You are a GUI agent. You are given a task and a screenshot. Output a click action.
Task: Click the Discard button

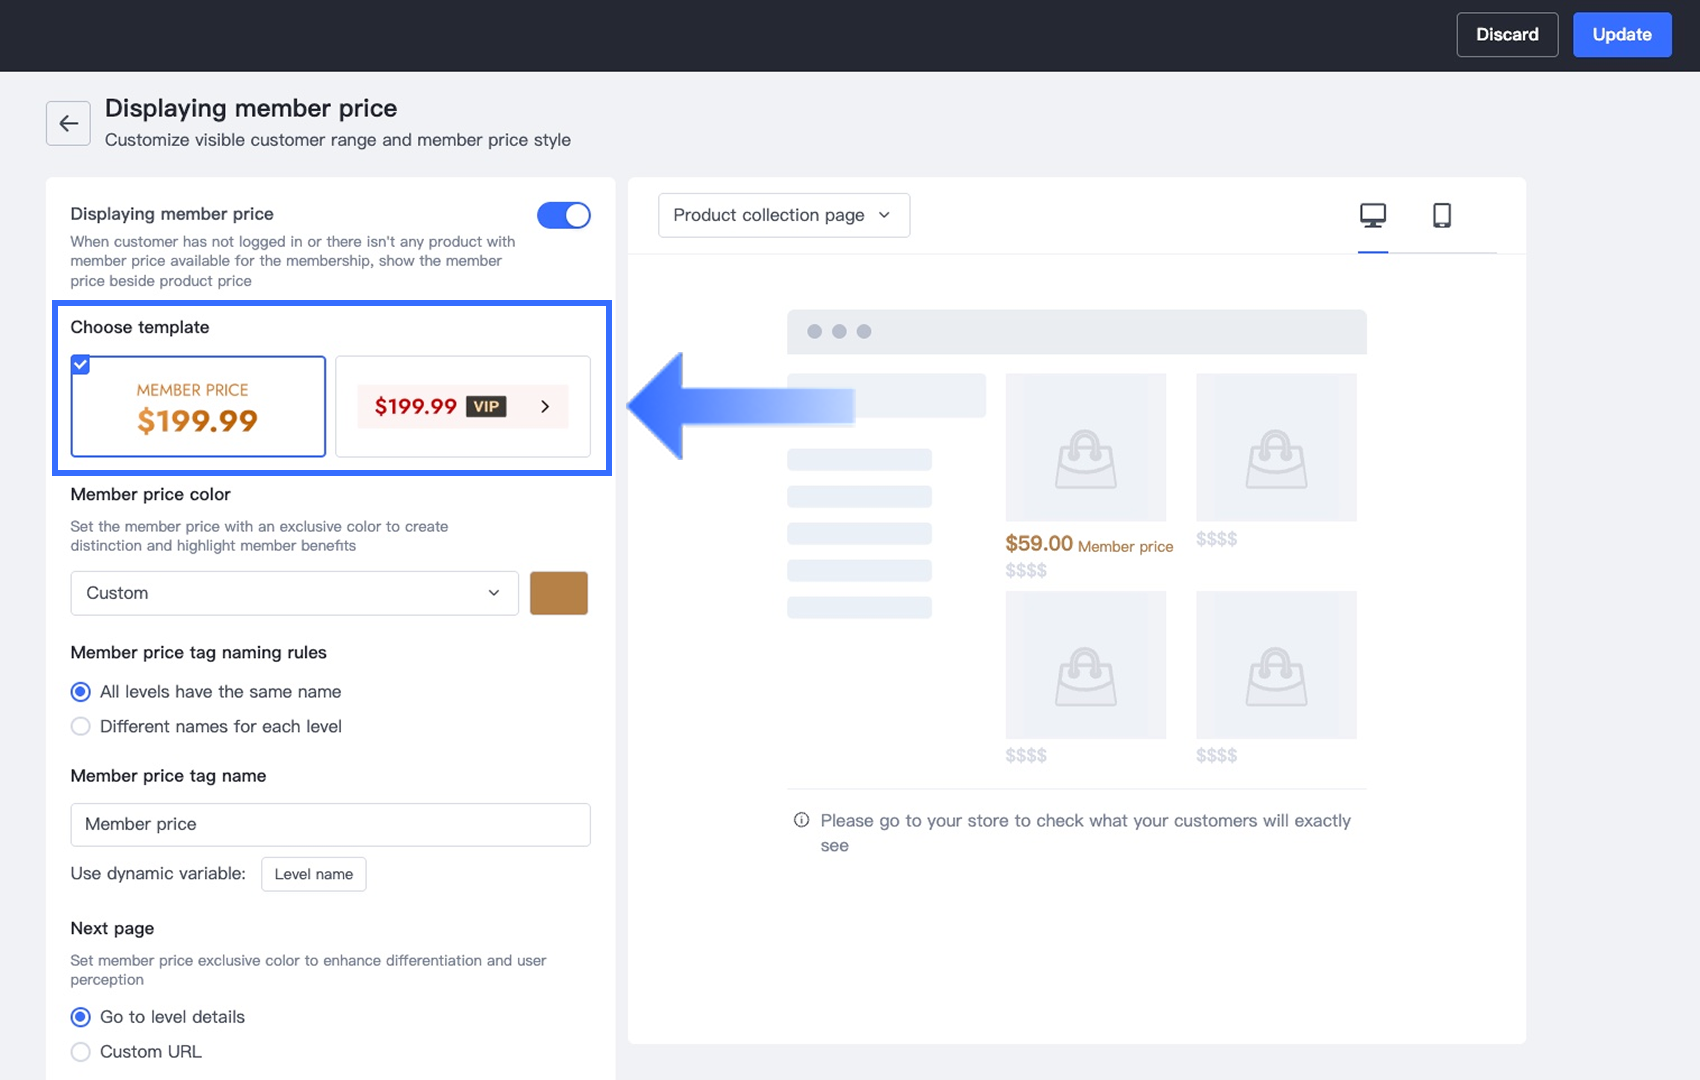(x=1507, y=35)
